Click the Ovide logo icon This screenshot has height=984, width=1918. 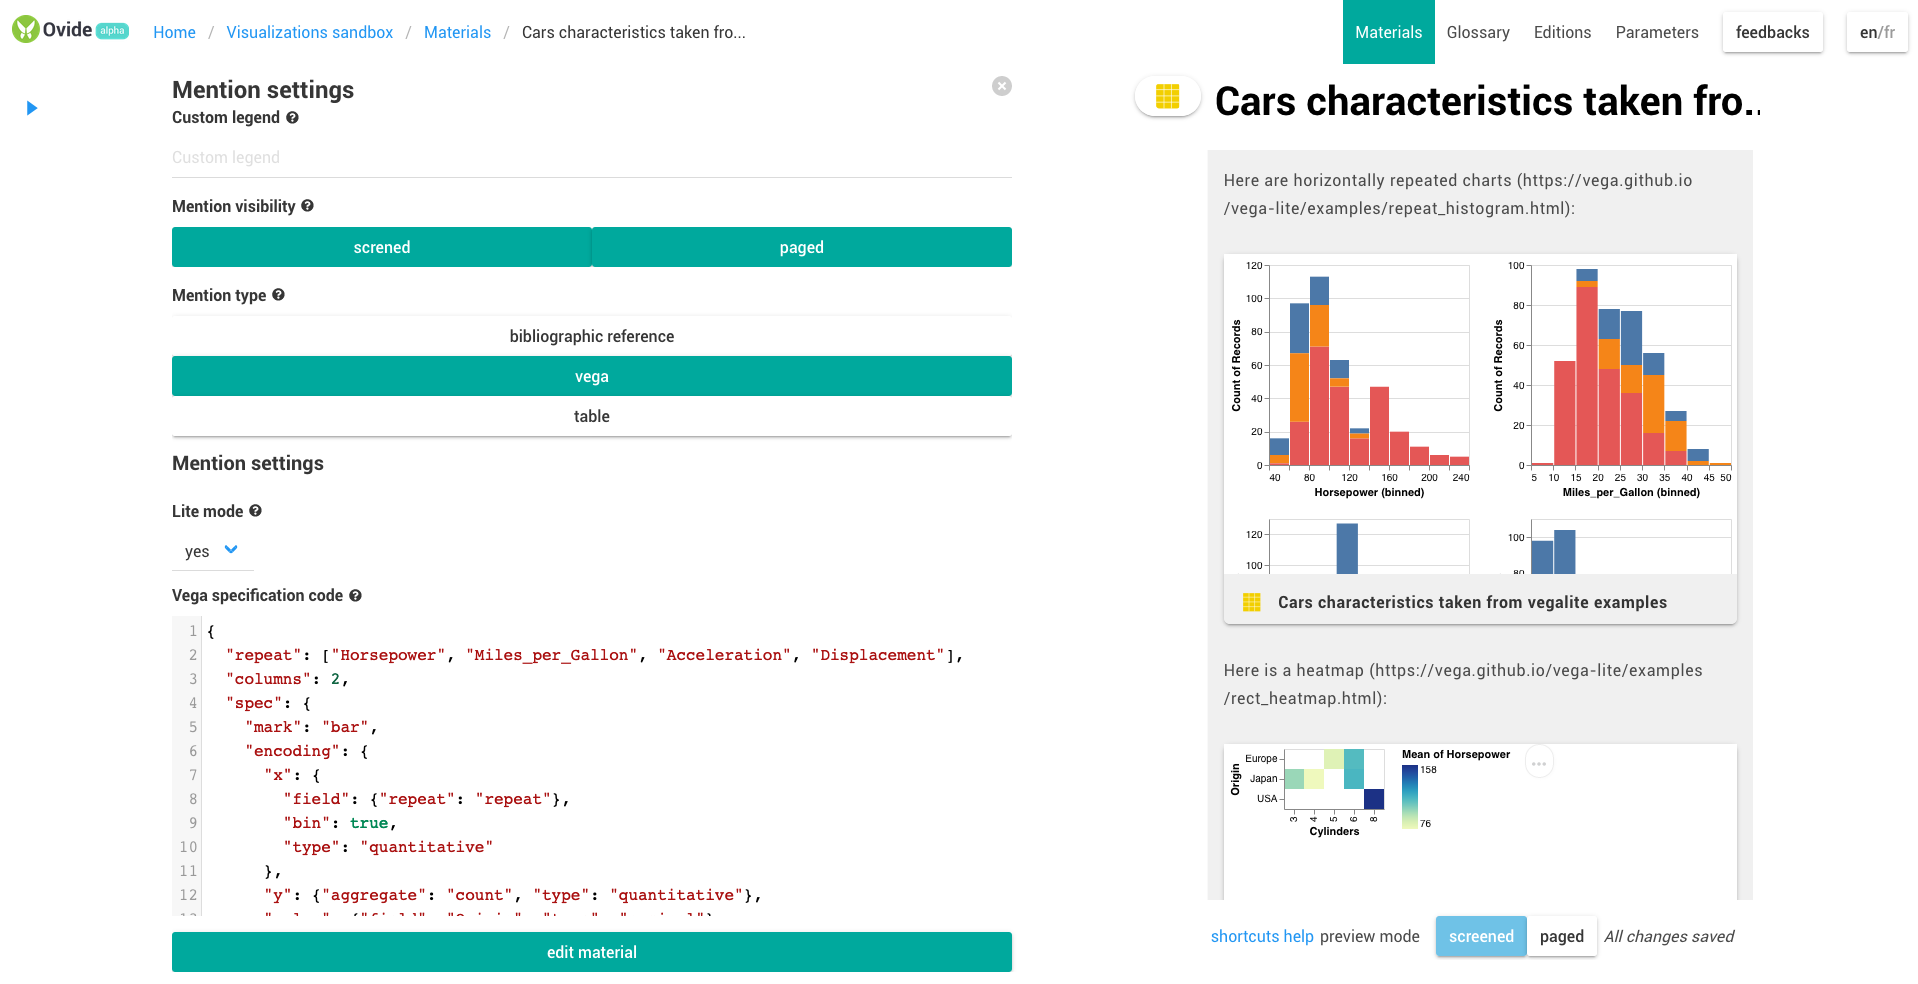click(x=26, y=30)
